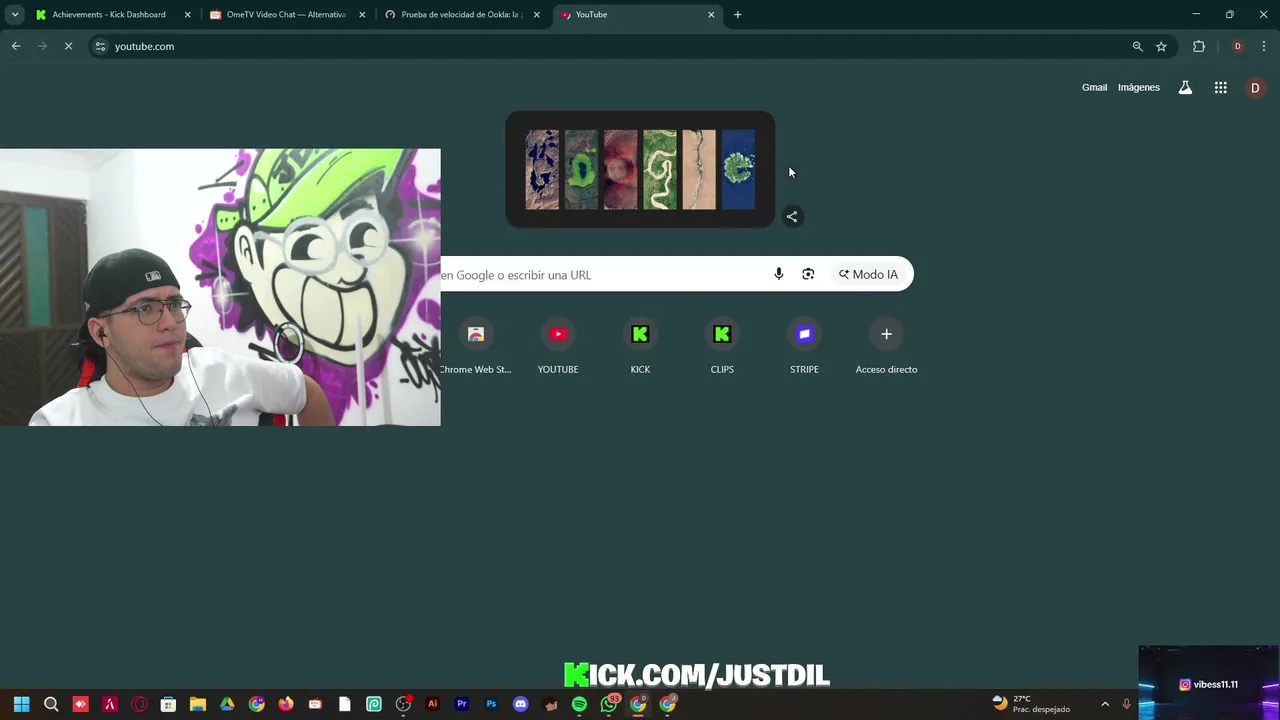The image size is (1280, 720).
Task: Launch Adobe Premiere Pro from the taskbar
Action: pyautogui.click(x=462, y=704)
